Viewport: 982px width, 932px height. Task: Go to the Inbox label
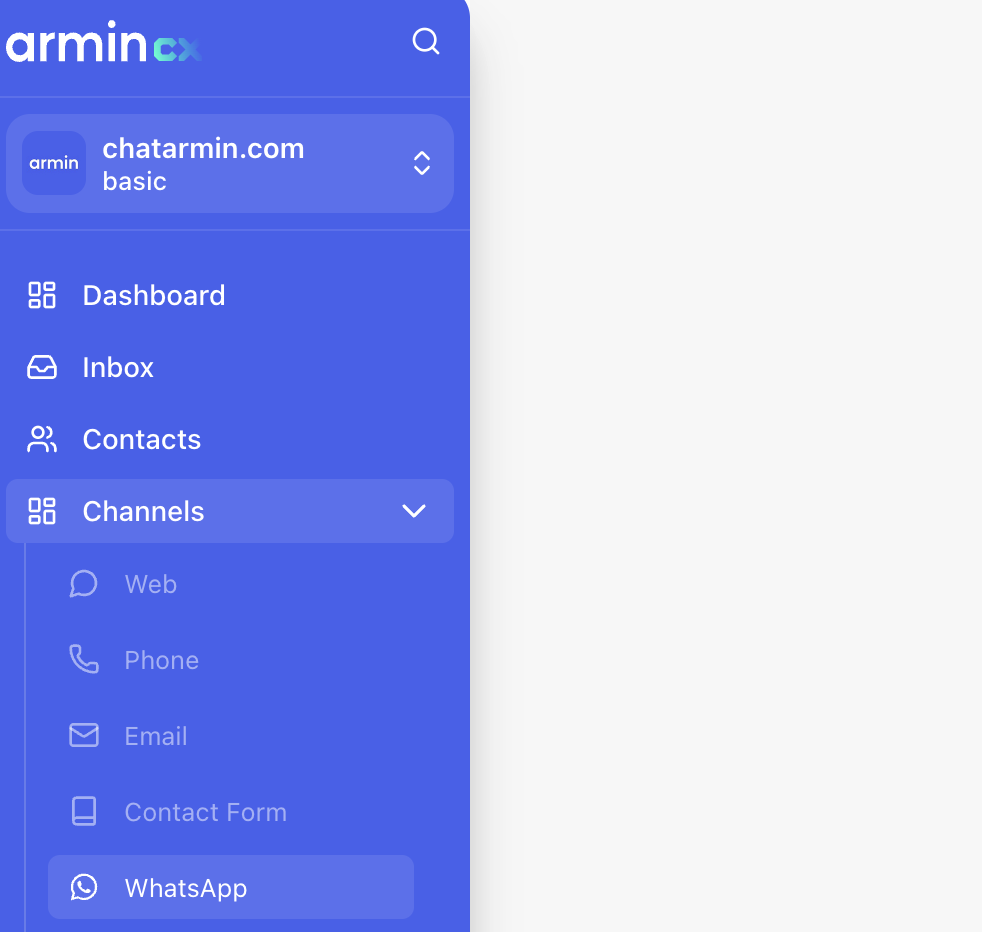tap(118, 367)
